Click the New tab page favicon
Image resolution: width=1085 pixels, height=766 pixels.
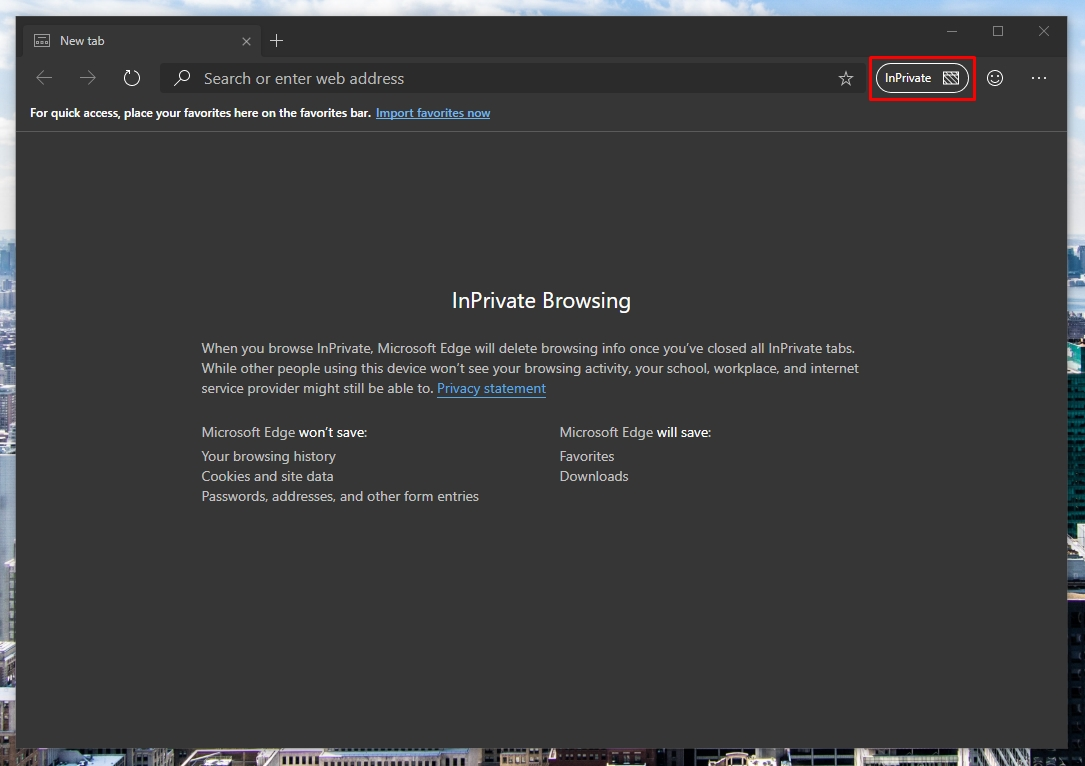pyautogui.click(x=41, y=41)
